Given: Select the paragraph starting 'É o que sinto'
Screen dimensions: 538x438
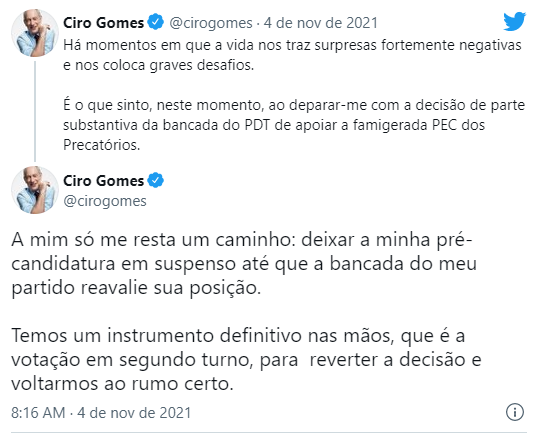Looking at the screenshot, I should (294, 125).
